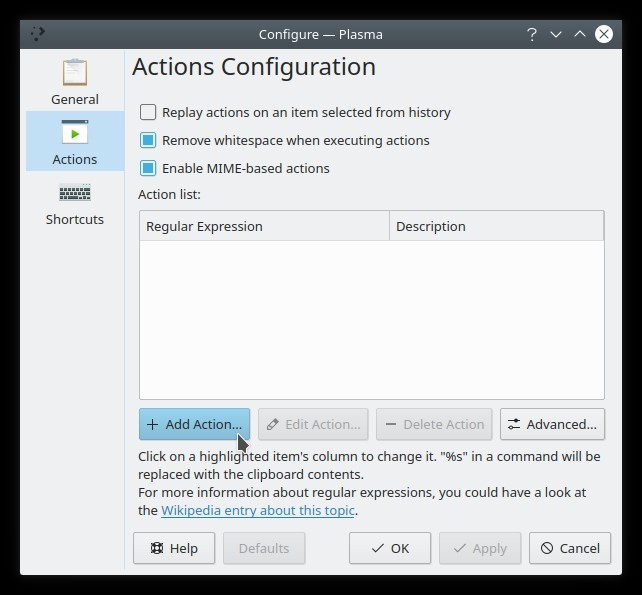This screenshot has height=595, width=642.
Task: Click the title bar minimize chevron icon
Action: pyautogui.click(x=556, y=34)
